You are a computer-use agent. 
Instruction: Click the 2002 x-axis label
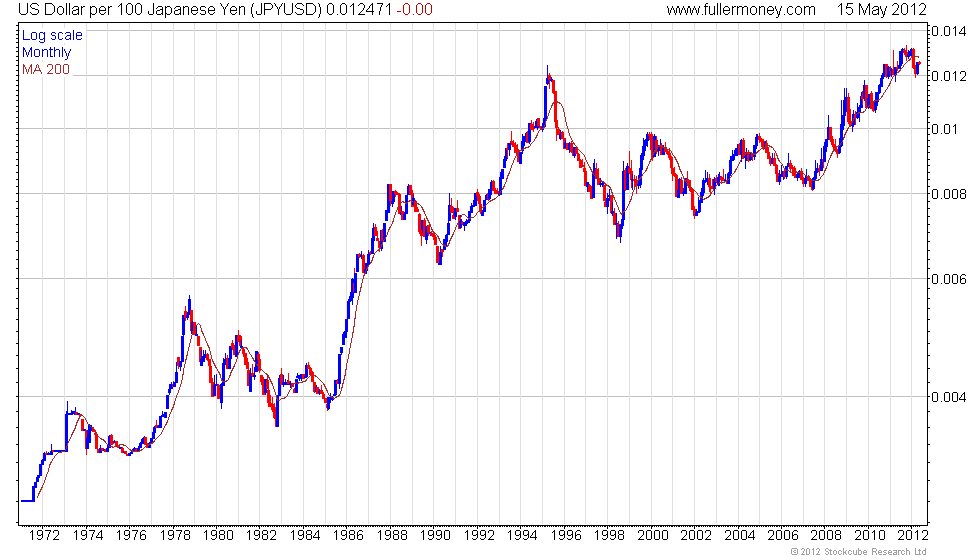click(696, 536)
